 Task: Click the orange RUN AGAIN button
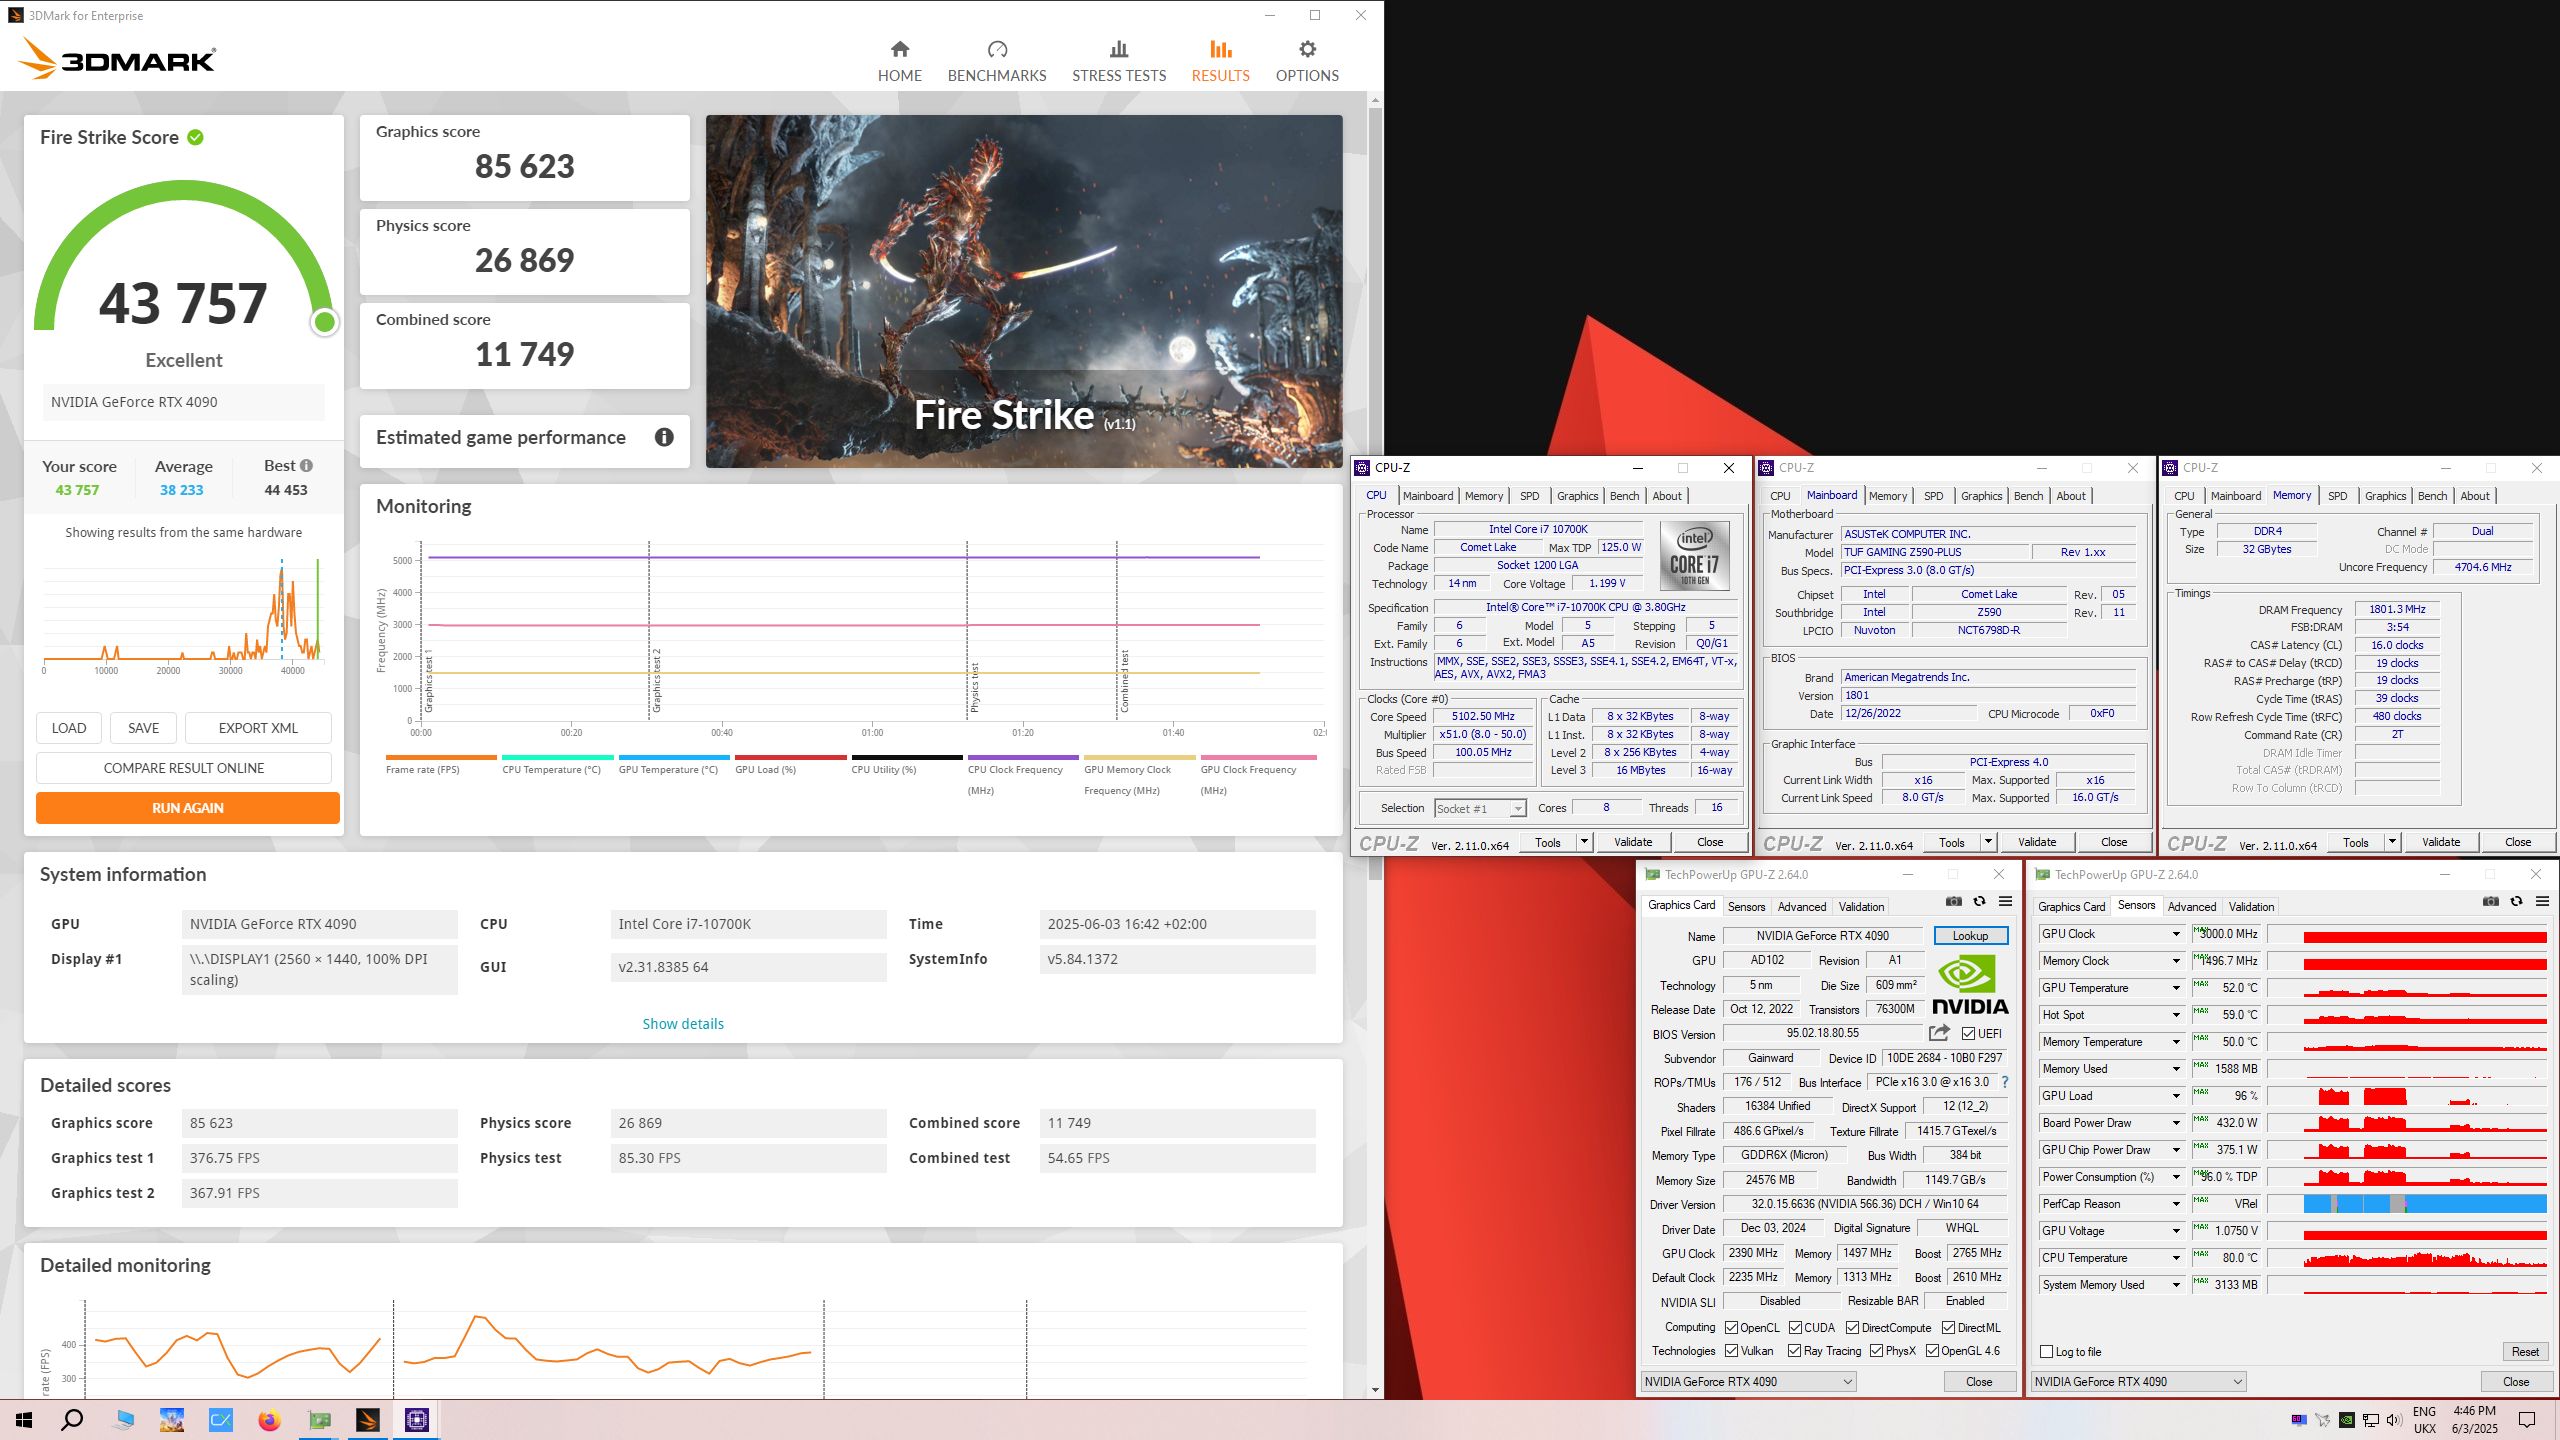coord(188,808)
